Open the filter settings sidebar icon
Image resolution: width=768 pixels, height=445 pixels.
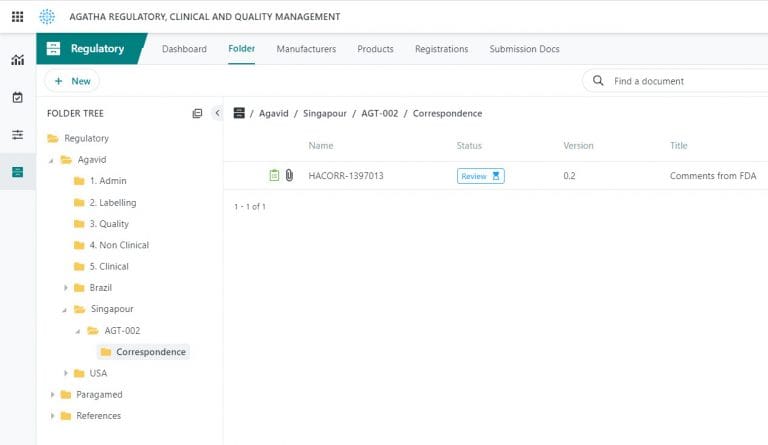(x=17, y=135)
